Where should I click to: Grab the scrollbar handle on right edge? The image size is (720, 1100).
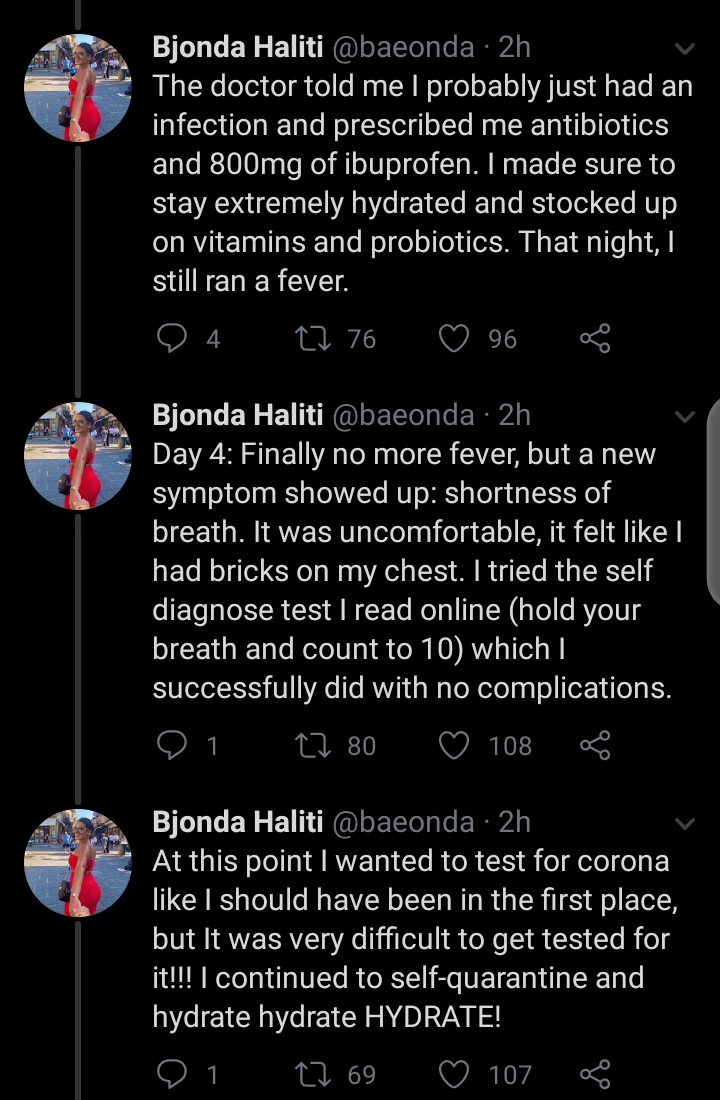715,502
